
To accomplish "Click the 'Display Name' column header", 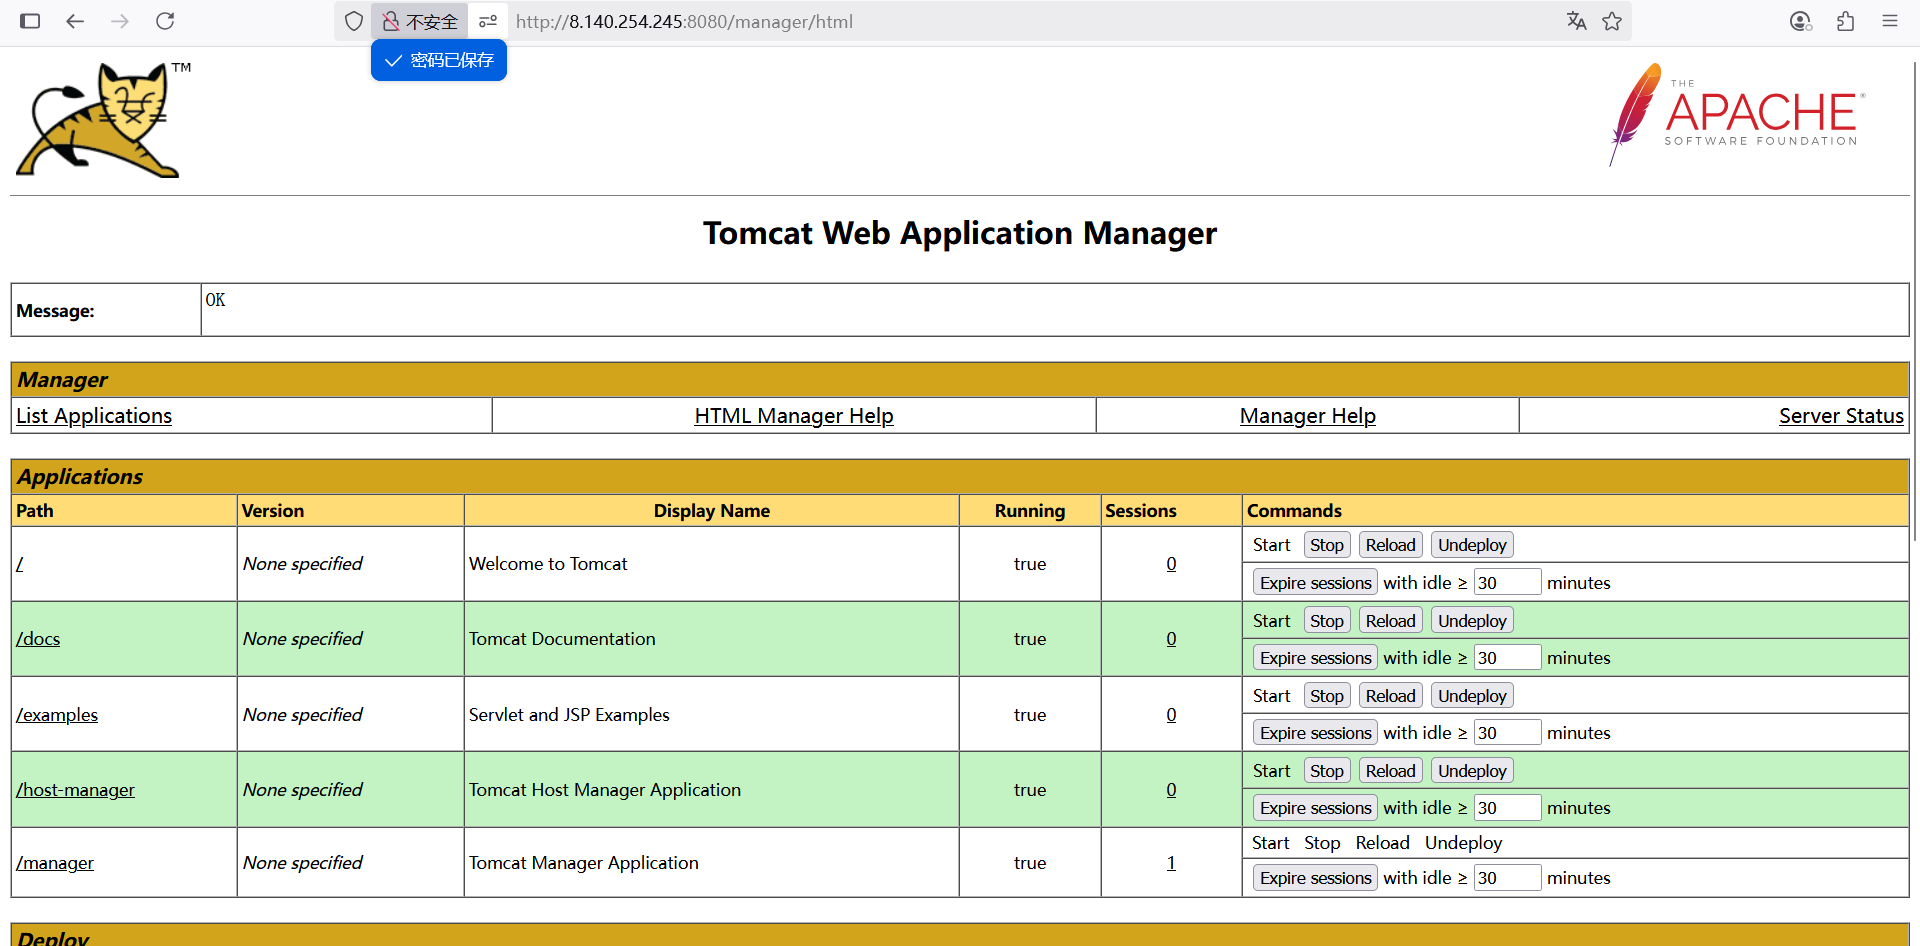I will (712, 511).
